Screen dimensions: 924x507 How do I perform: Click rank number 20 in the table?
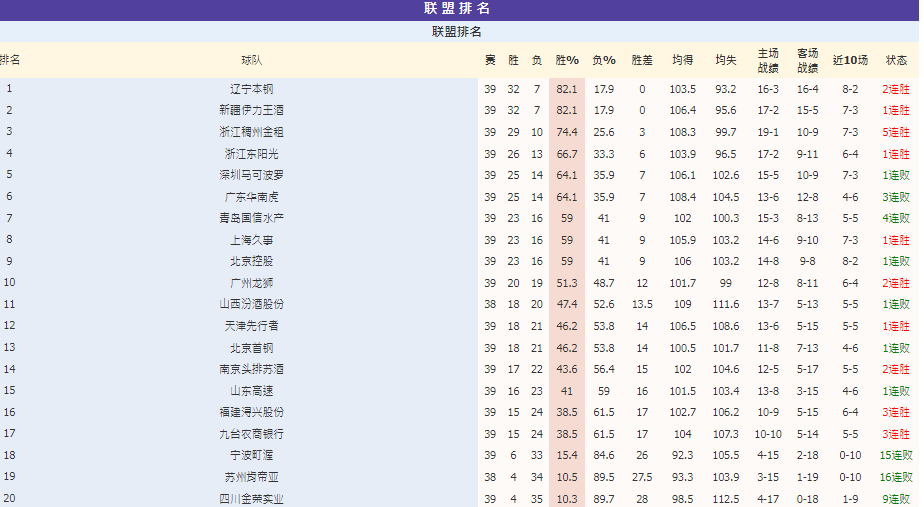[x=9, y=498]
